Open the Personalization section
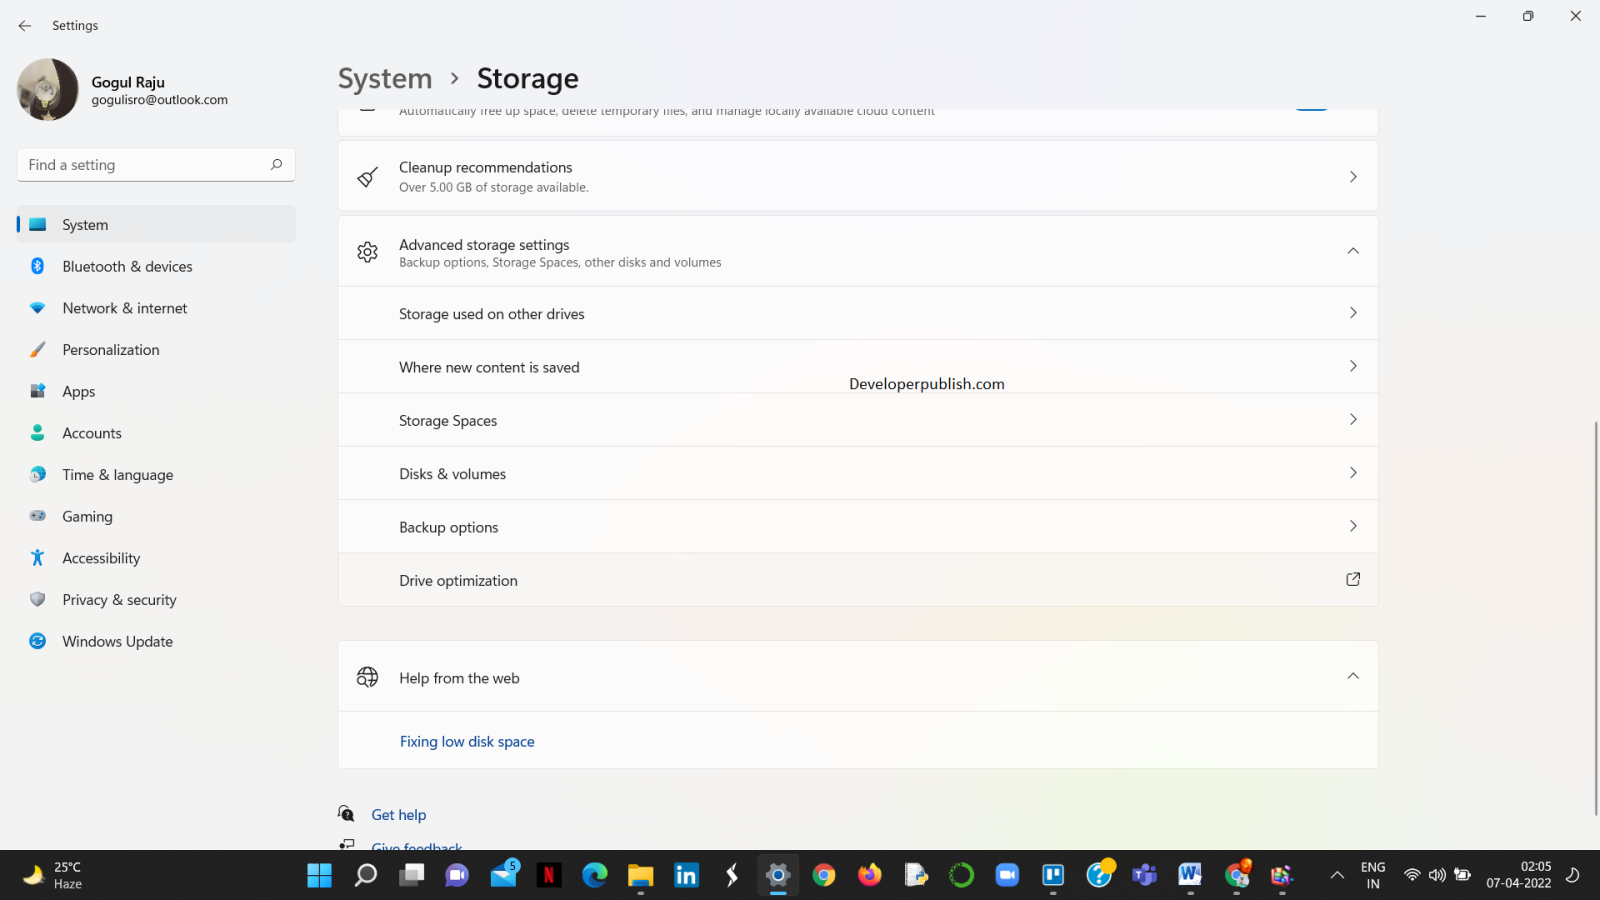The width and height of the screenshot is (1600, 900). pyautogui.click(x=111, y=349)
